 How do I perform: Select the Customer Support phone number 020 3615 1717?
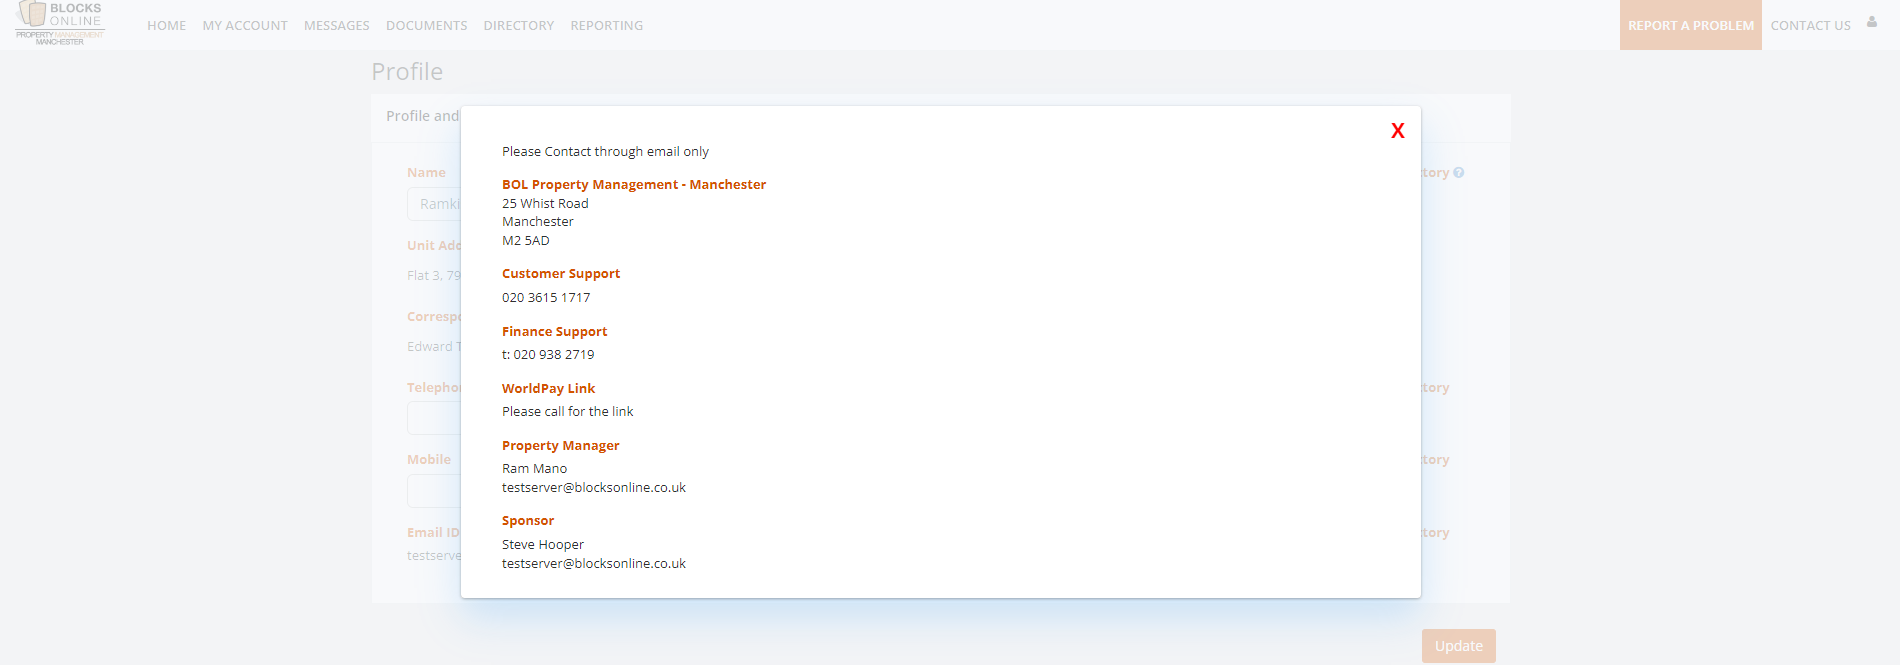(546, 298)
